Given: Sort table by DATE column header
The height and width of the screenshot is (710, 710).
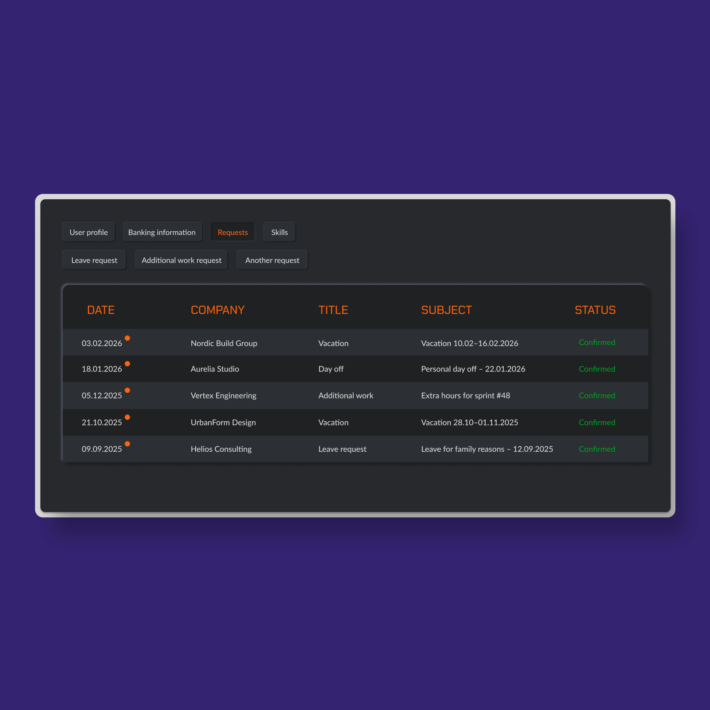Looking at the screenshot, I should pyautogui.click(x=100, y=310).
